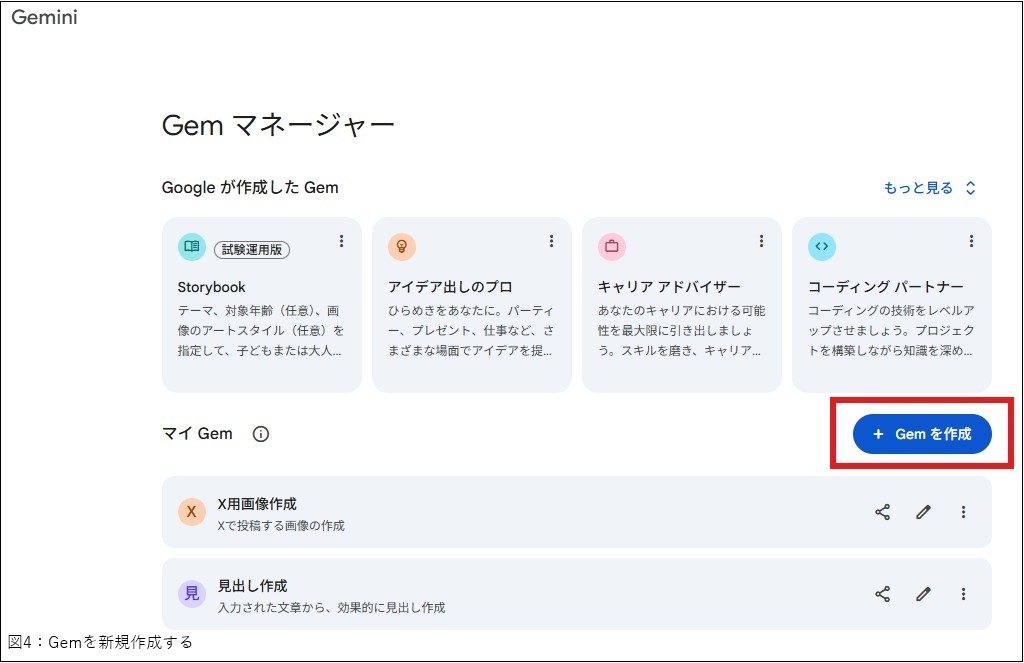Click the Gemini logo text

click(x=44, y=17)
